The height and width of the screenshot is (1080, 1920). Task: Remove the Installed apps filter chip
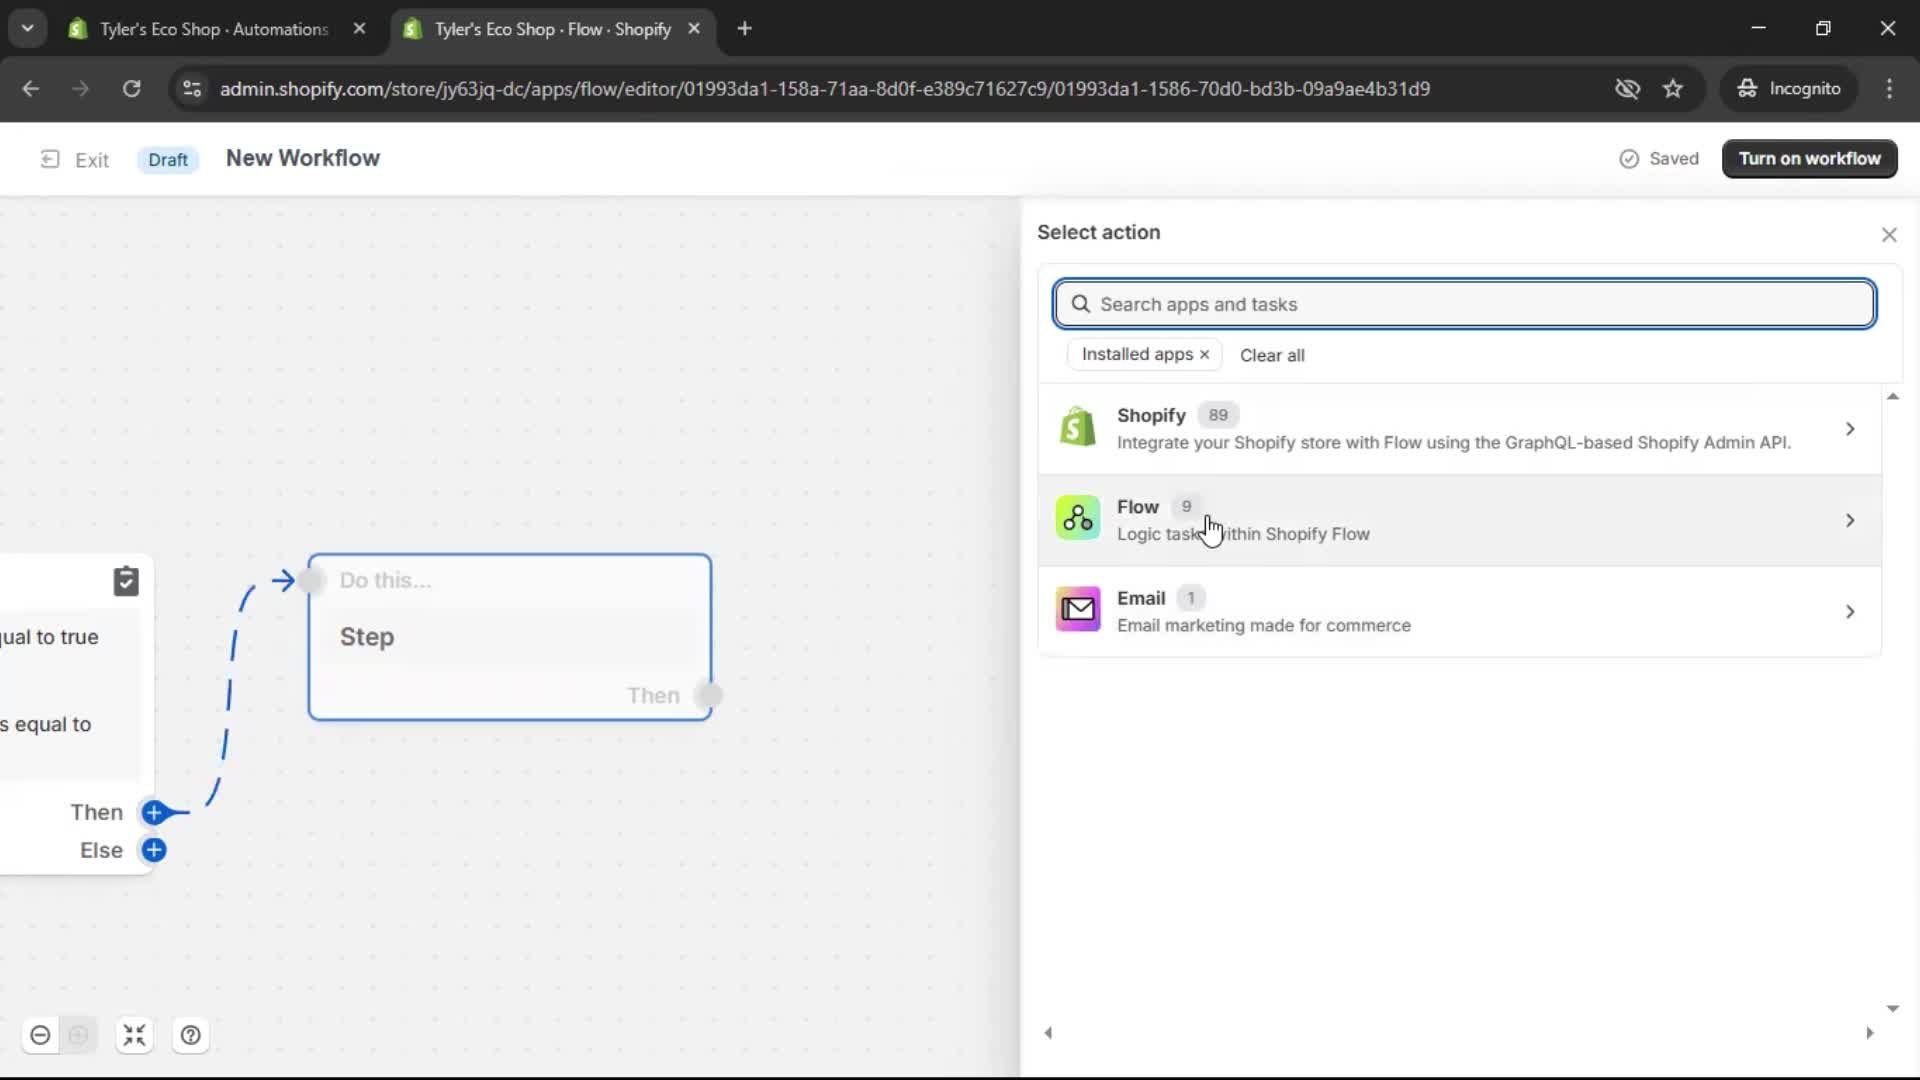pyautogui.click(x=1205, y=354)
